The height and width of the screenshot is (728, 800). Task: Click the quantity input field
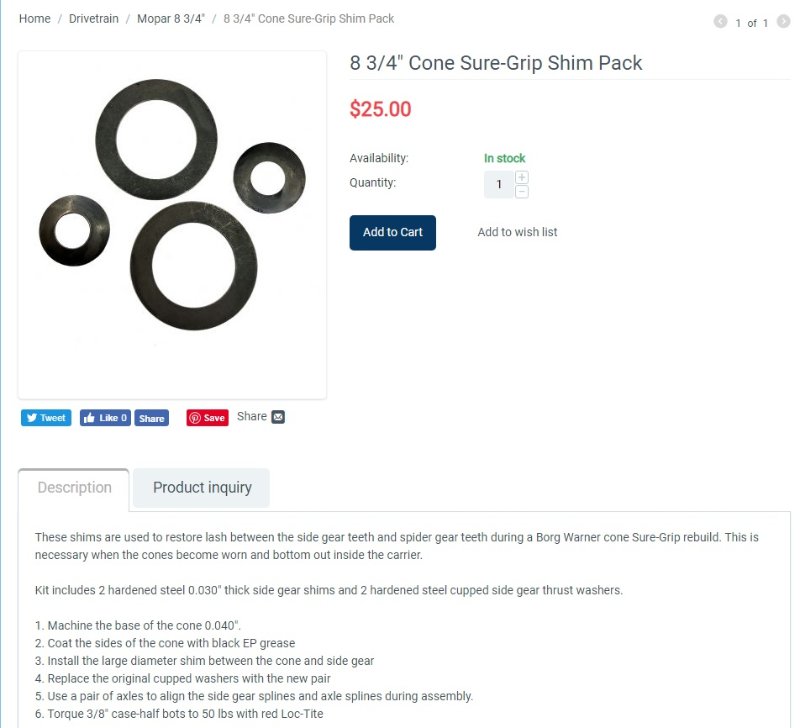[499, 184]
